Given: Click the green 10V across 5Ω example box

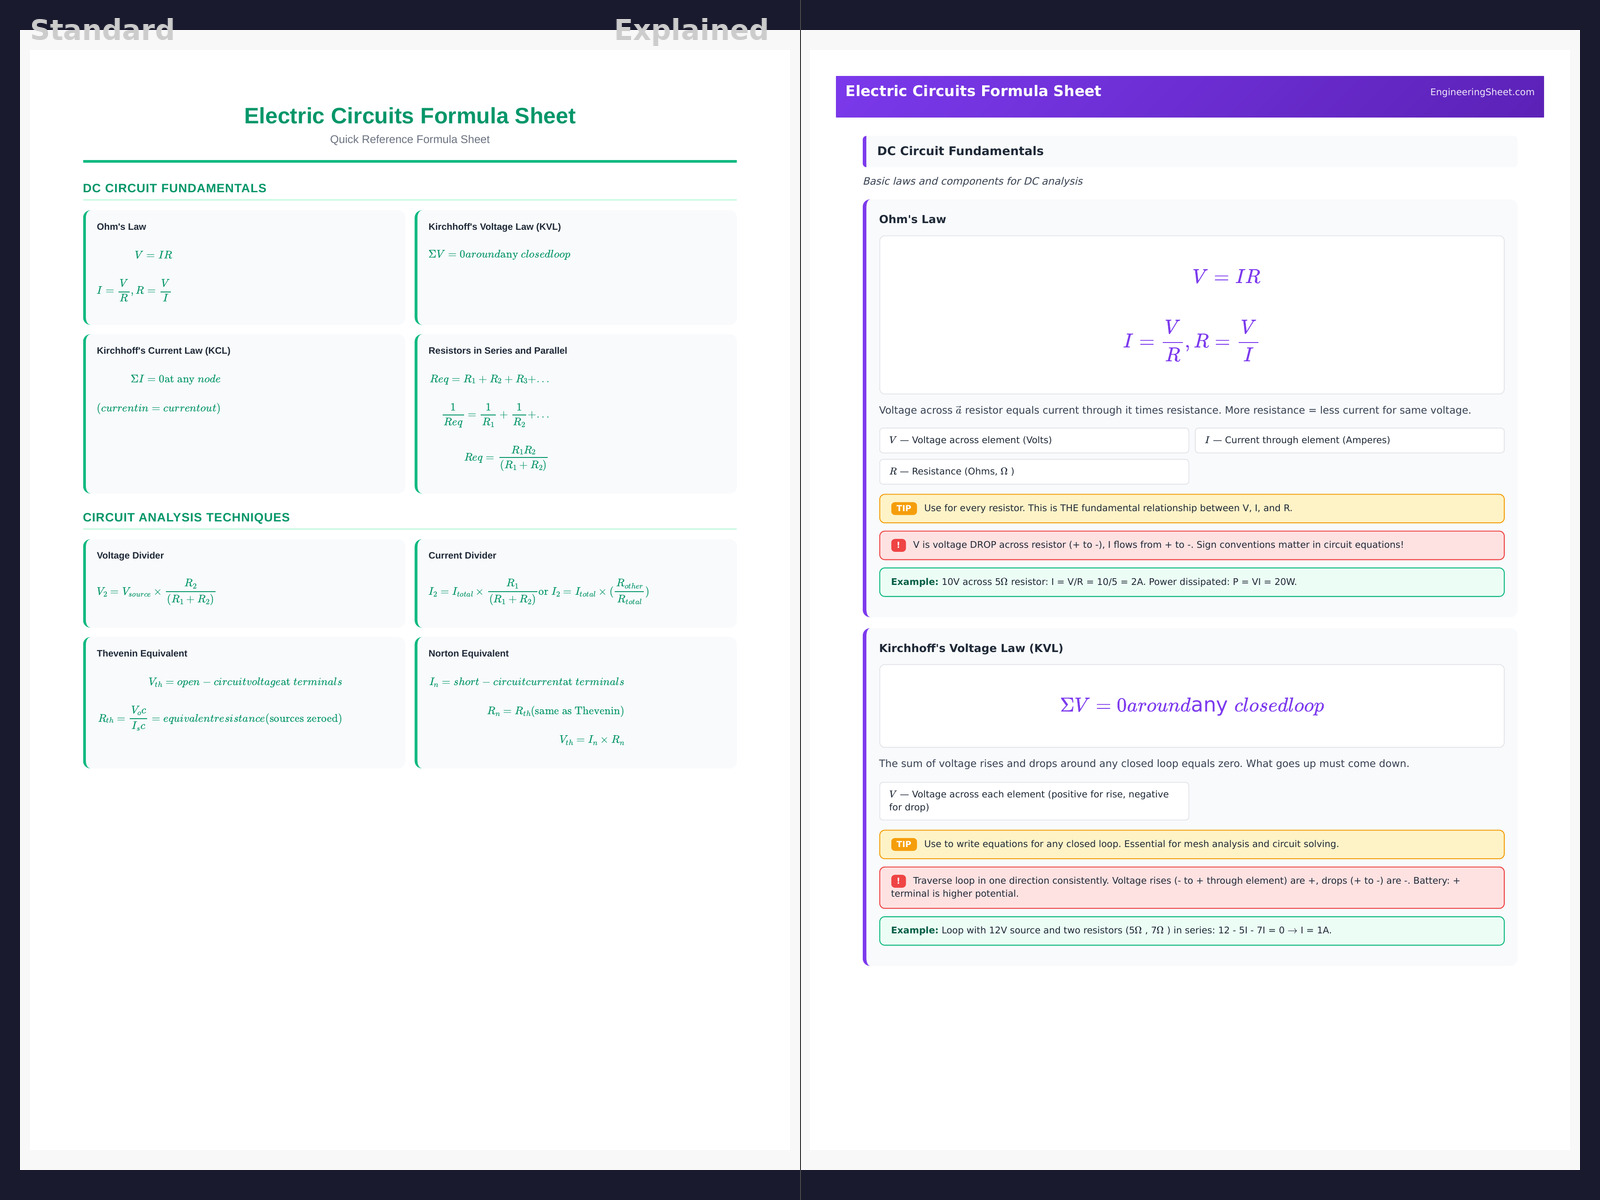Looking at the screenshot, I should tap(1190, 582).
